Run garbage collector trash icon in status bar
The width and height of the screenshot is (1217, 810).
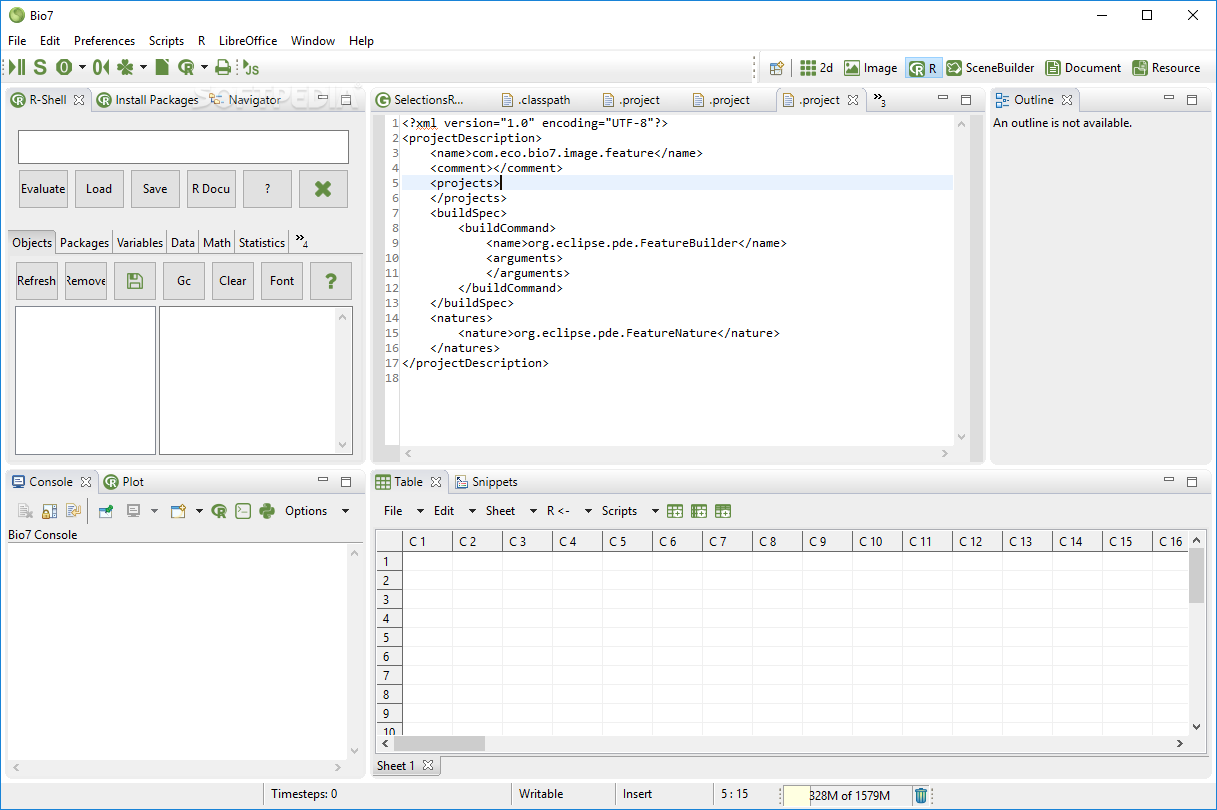pyautogui.click(x=921, y=795)
